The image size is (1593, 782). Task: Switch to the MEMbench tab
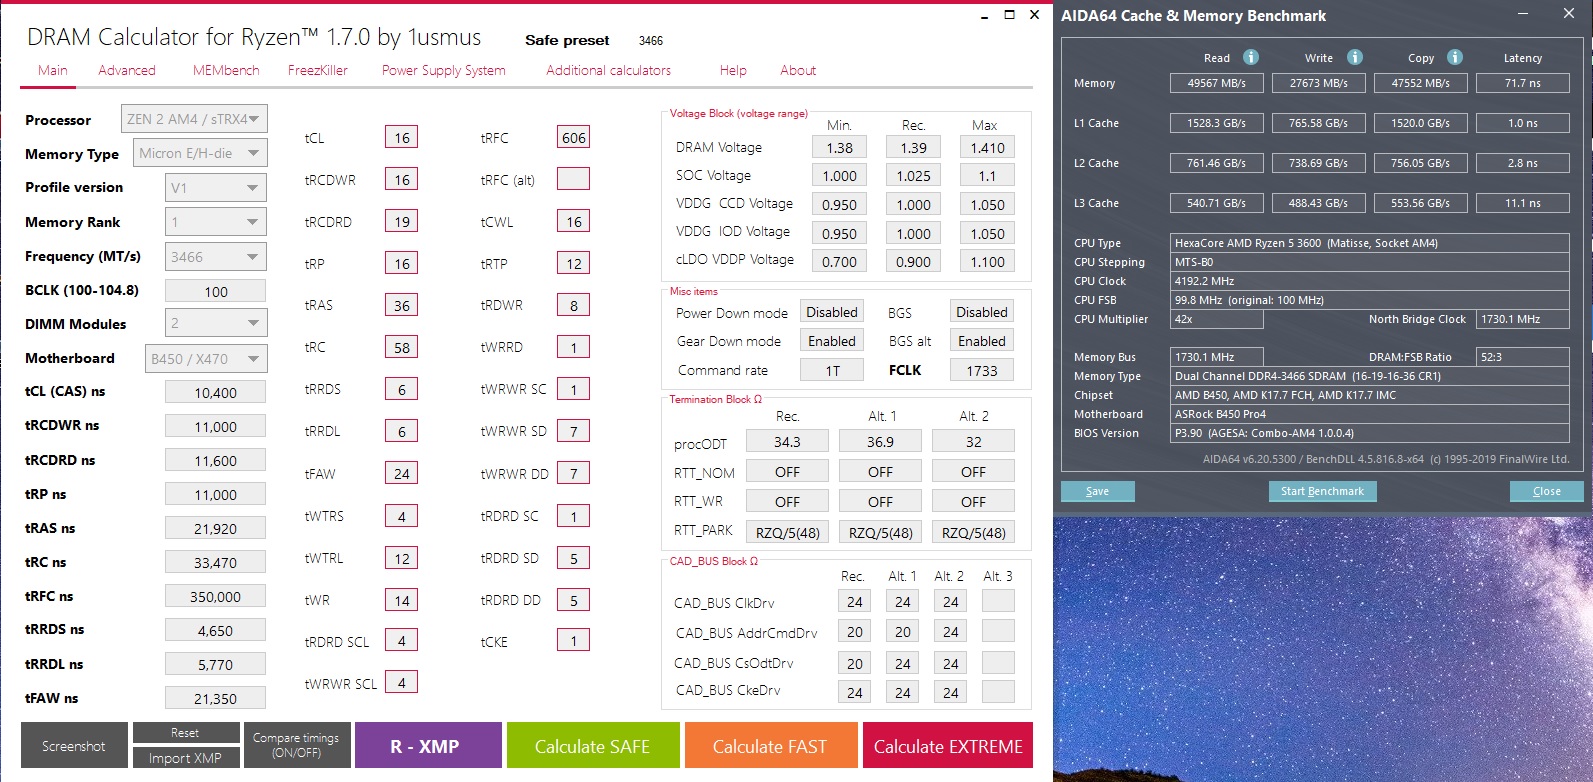click(x=226, y=70)
